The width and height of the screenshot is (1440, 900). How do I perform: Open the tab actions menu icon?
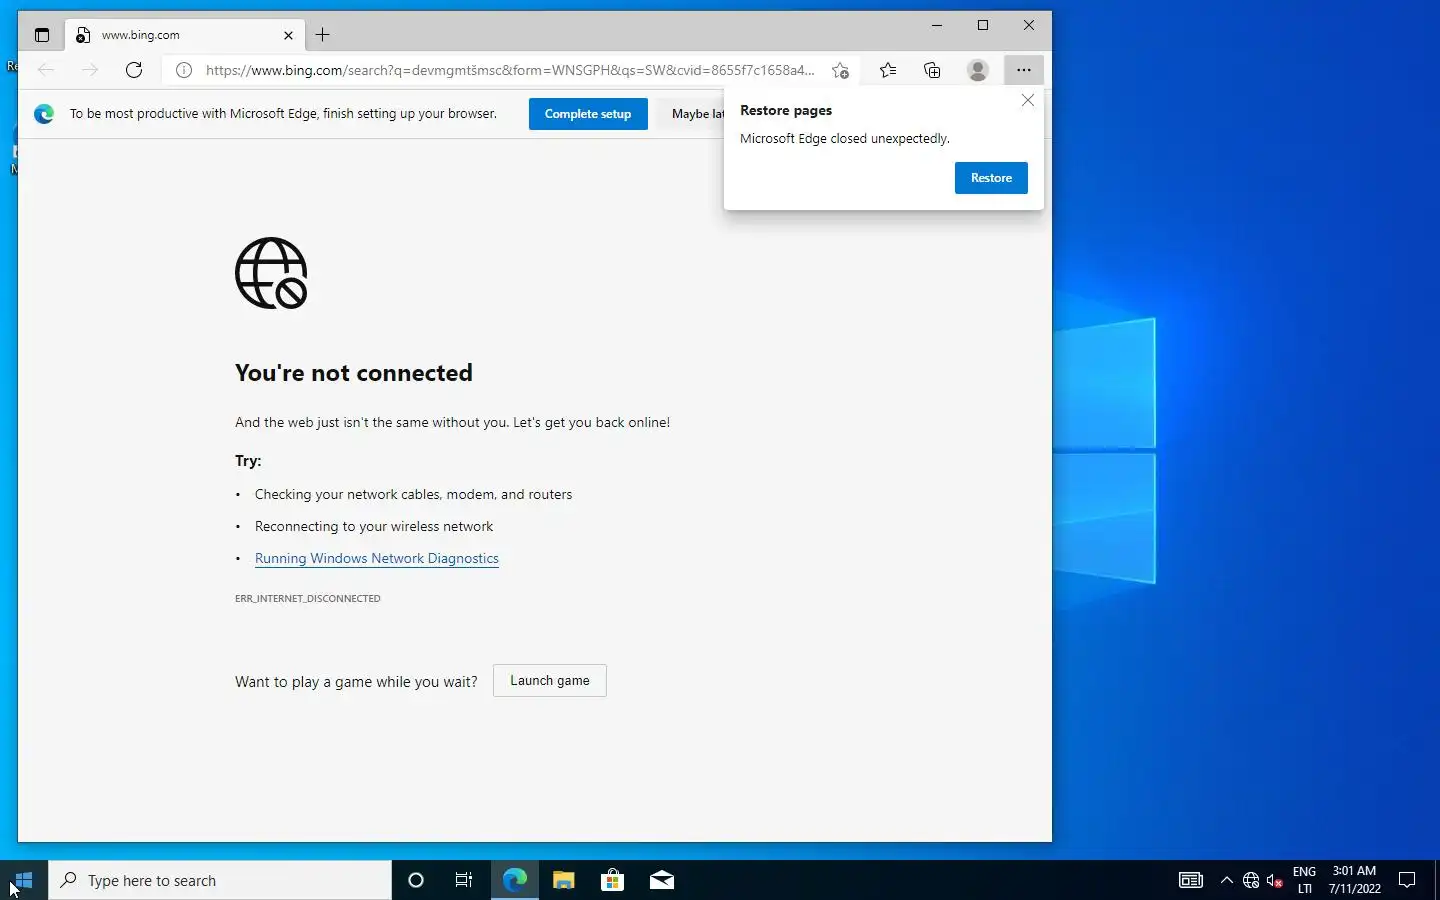(x=41, y=35)
